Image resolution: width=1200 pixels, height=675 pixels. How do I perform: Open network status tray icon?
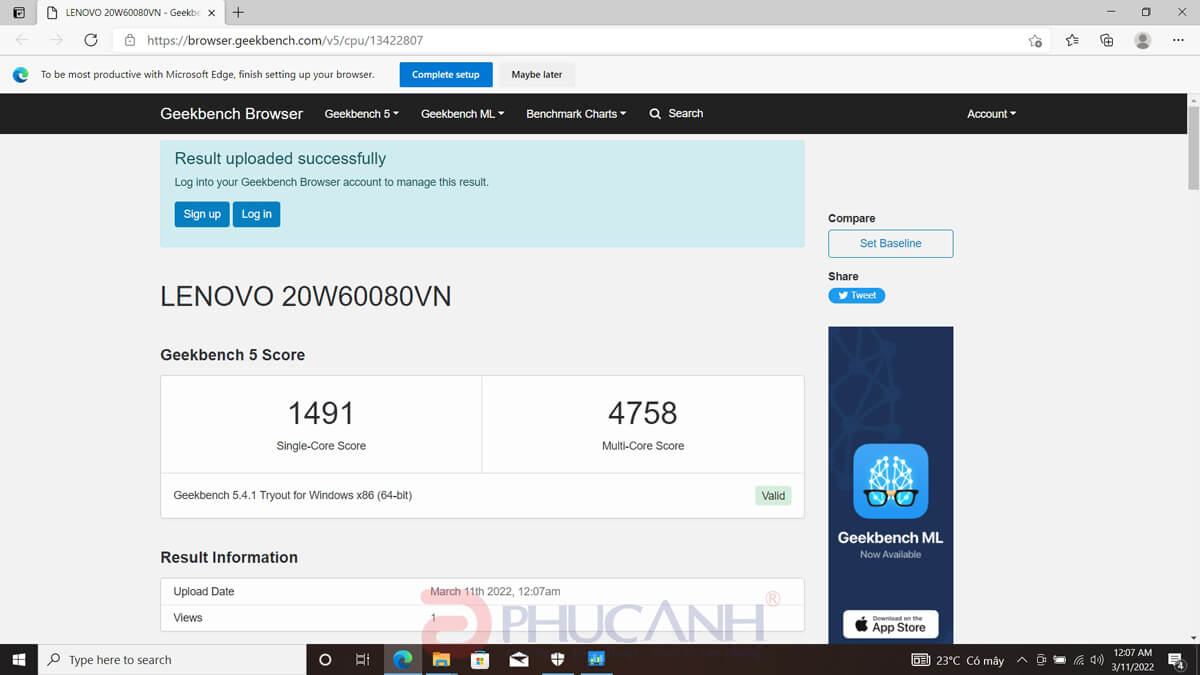1078,660
